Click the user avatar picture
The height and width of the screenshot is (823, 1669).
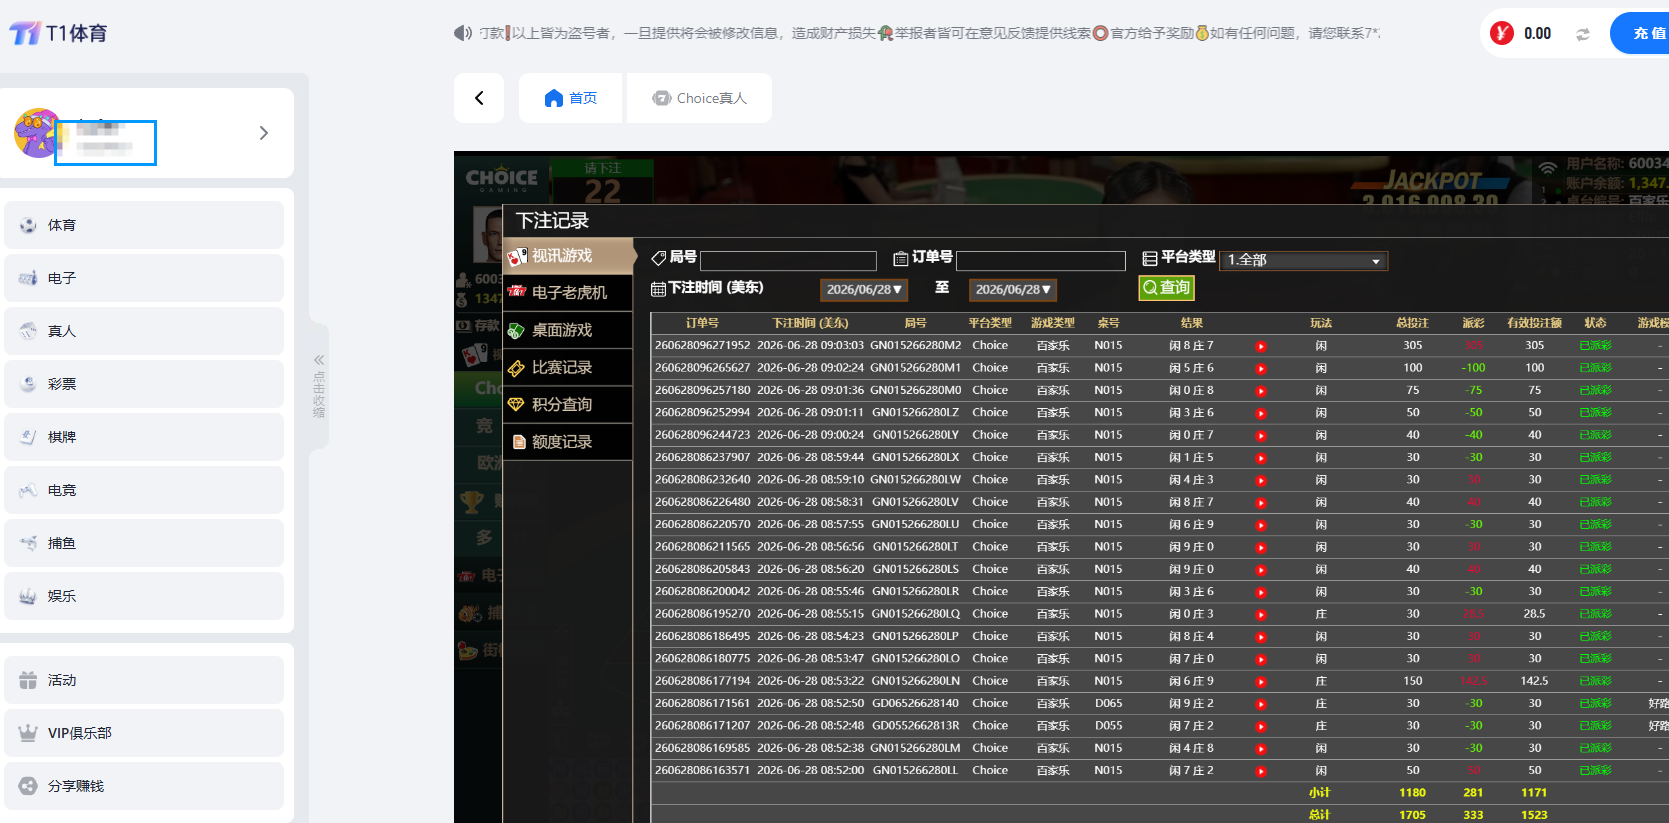(x=37, y=133)
